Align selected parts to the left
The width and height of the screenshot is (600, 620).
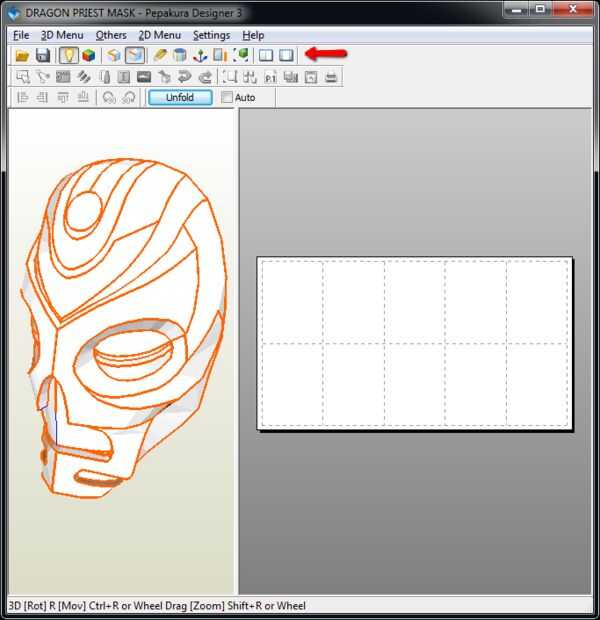click(x=23, y=97)
